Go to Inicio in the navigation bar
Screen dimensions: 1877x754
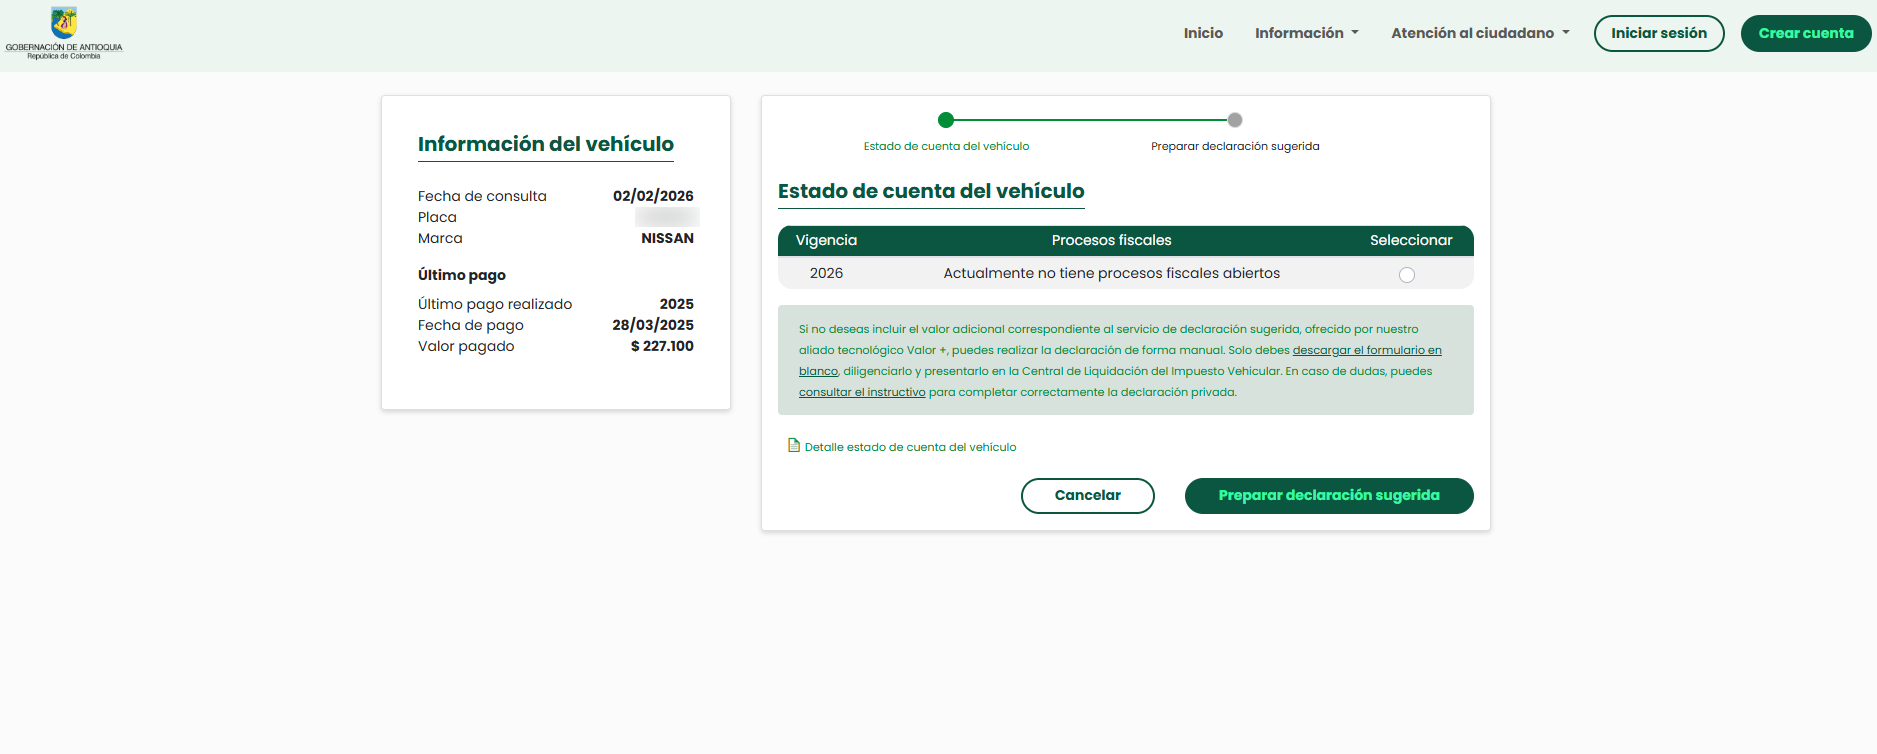click(x=1203, y=33)
